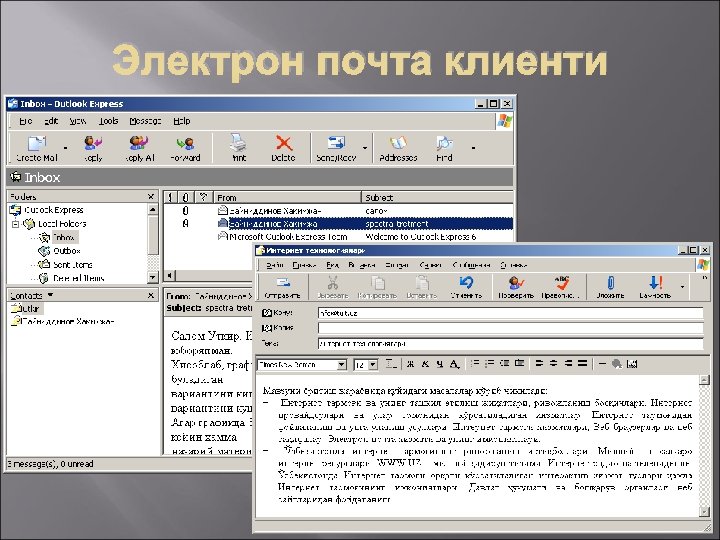Open the arrow next to Send/Recv

365,148
